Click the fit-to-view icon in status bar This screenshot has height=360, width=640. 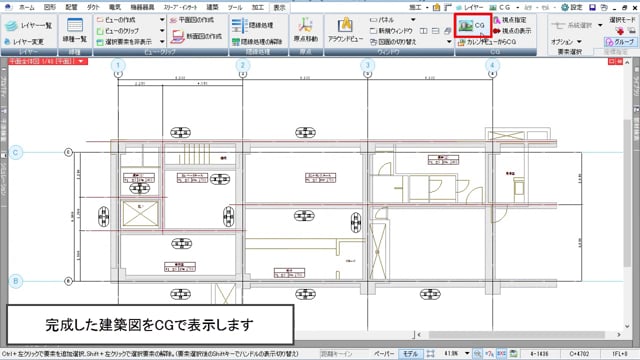(430, 353)
